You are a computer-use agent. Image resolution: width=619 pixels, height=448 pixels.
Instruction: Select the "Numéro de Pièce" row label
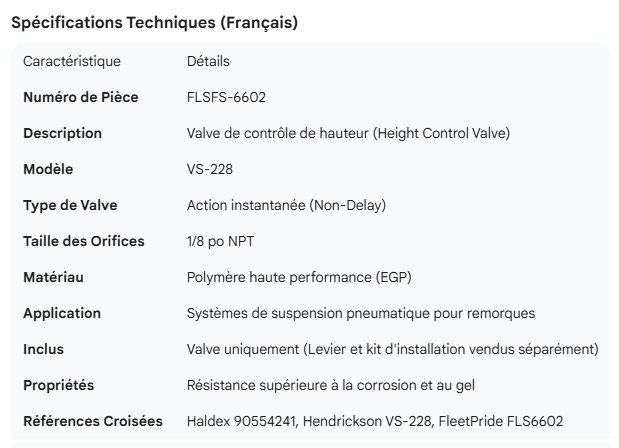pos(81,97)
